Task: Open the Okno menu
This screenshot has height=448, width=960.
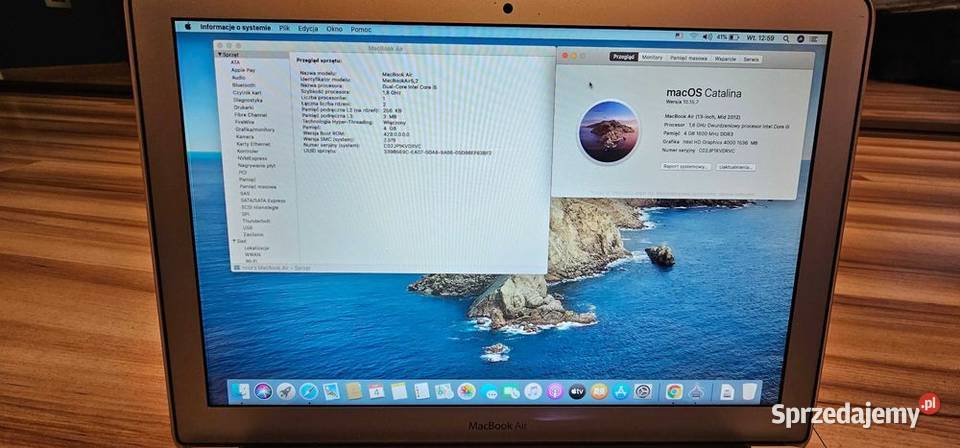Action: tap(334, 29)
